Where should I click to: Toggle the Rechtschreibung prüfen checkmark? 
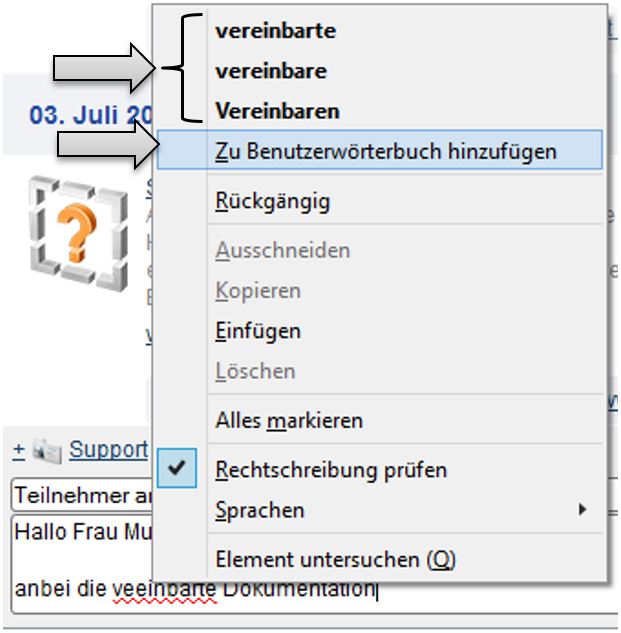pos(177,470)
